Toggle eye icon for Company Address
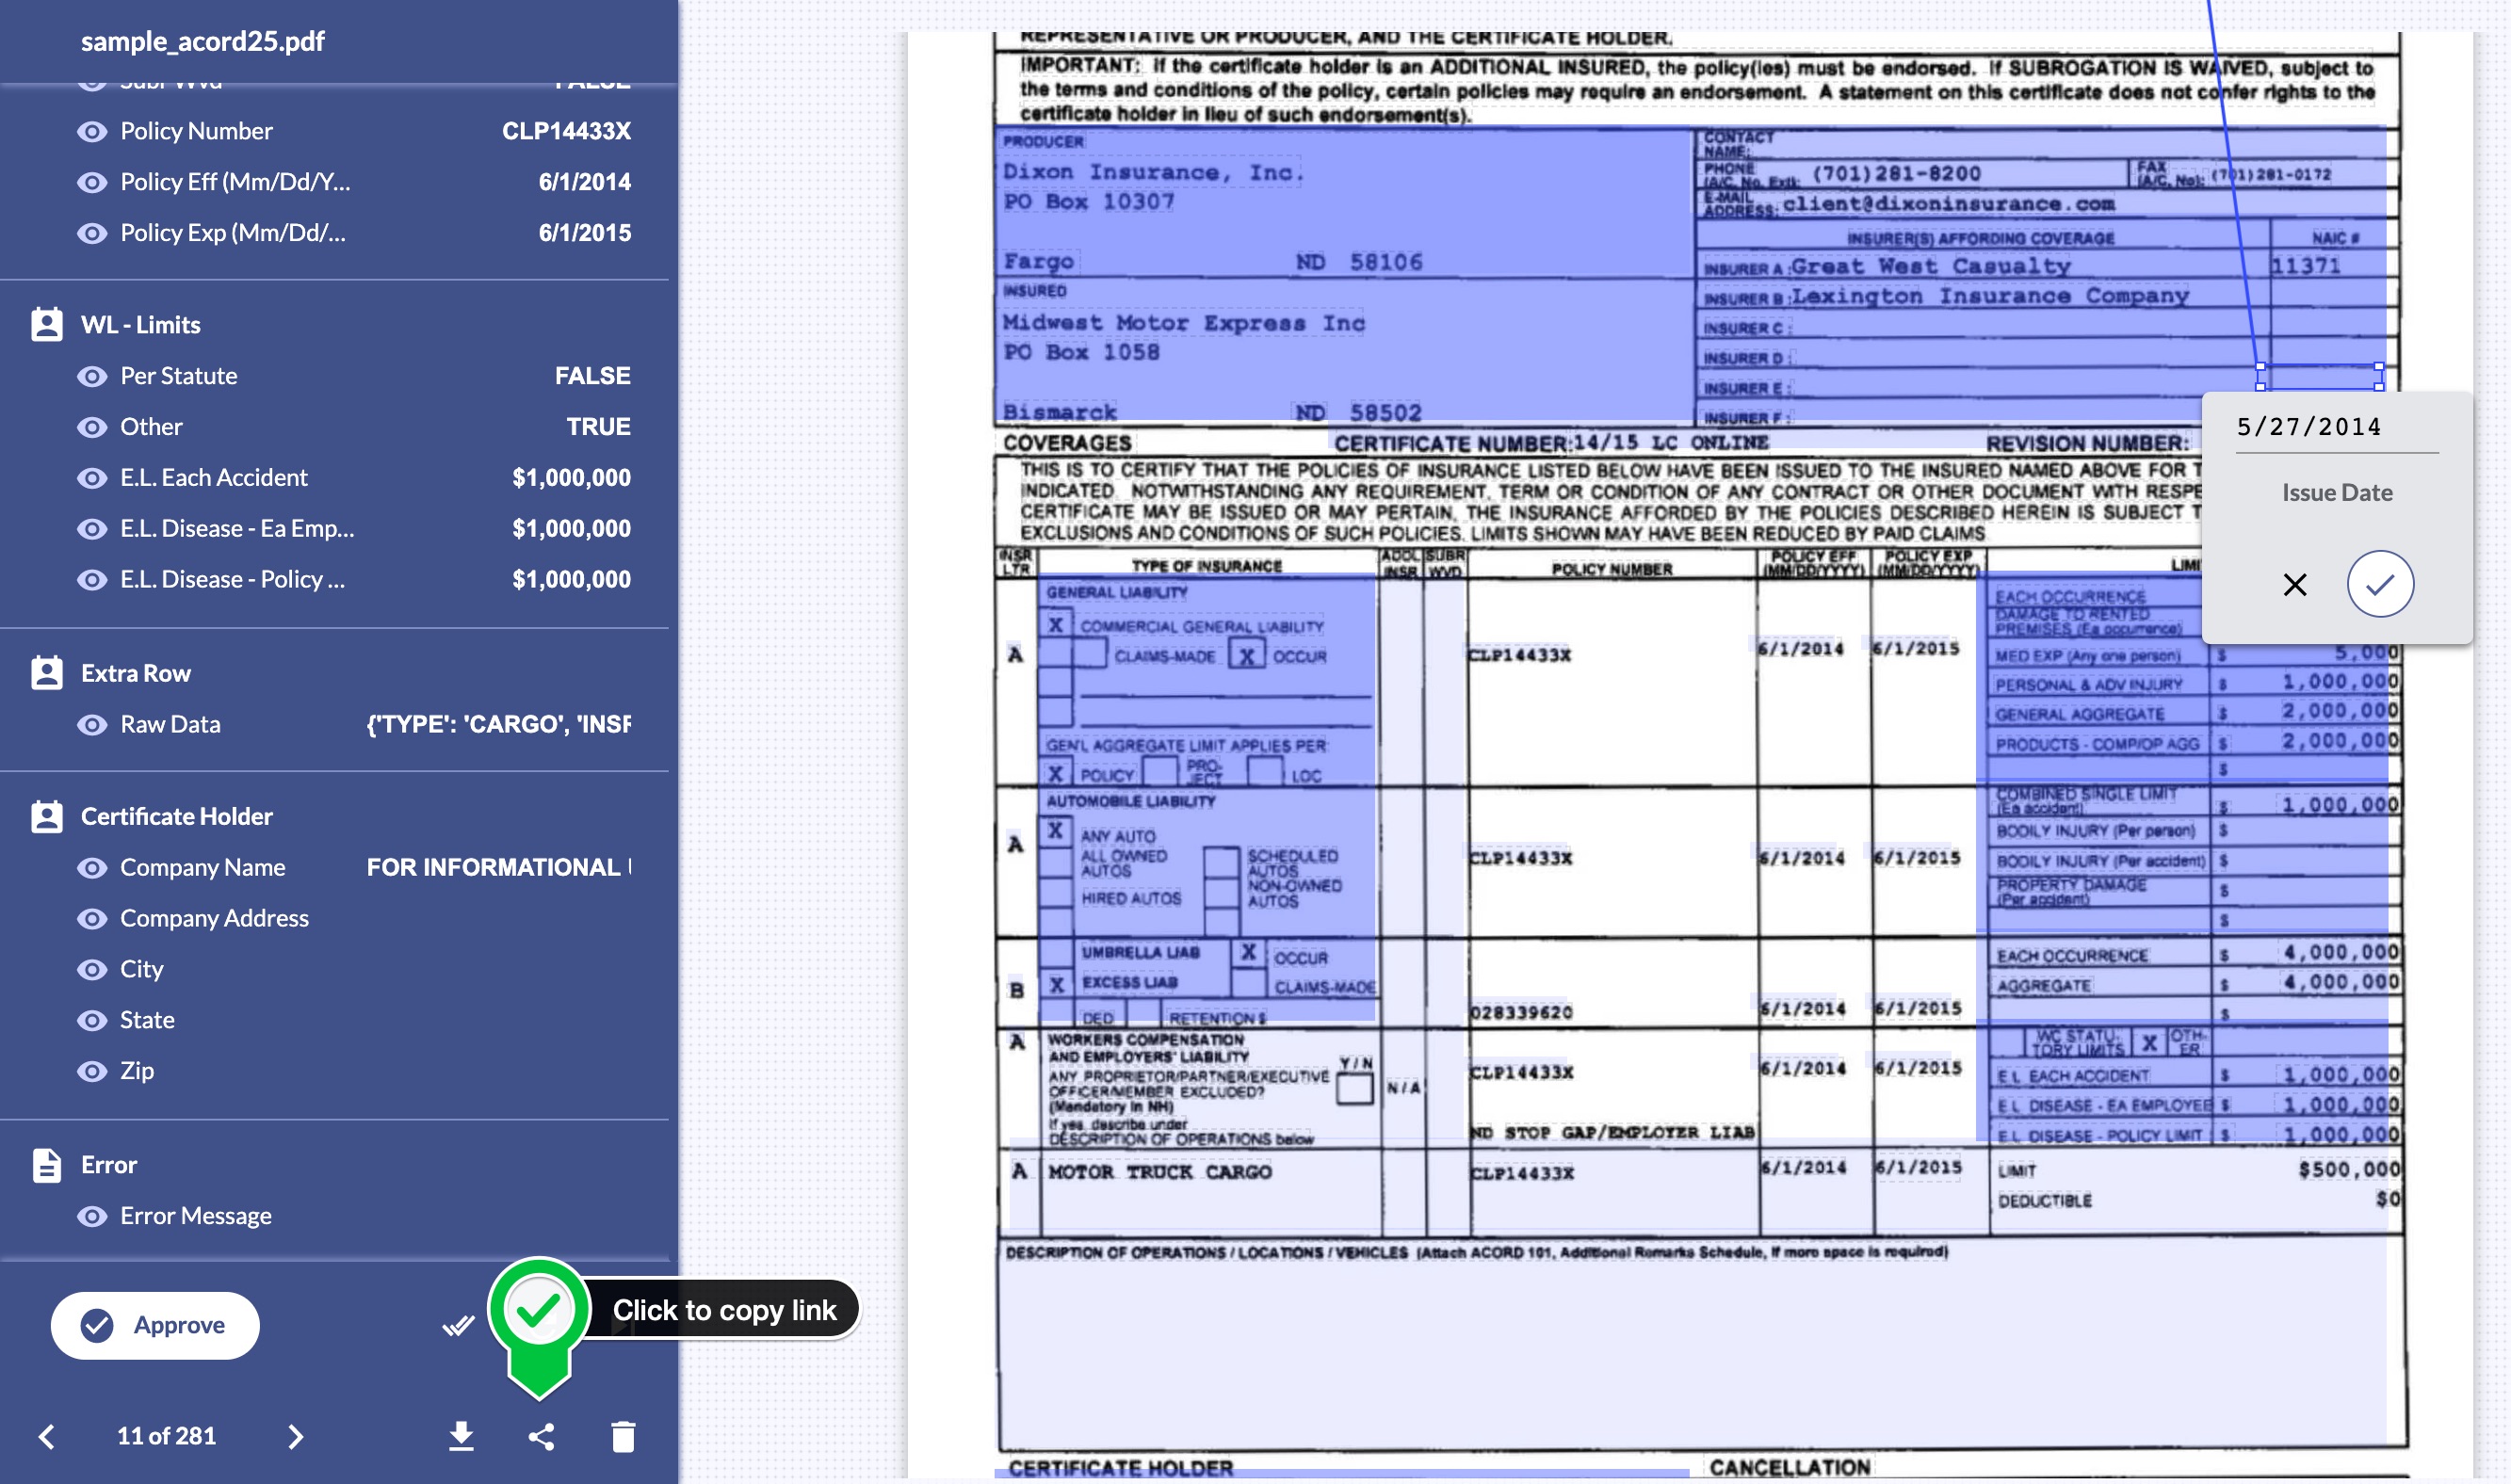The height and width of the screenshot is (1484, 2511). 92,920
